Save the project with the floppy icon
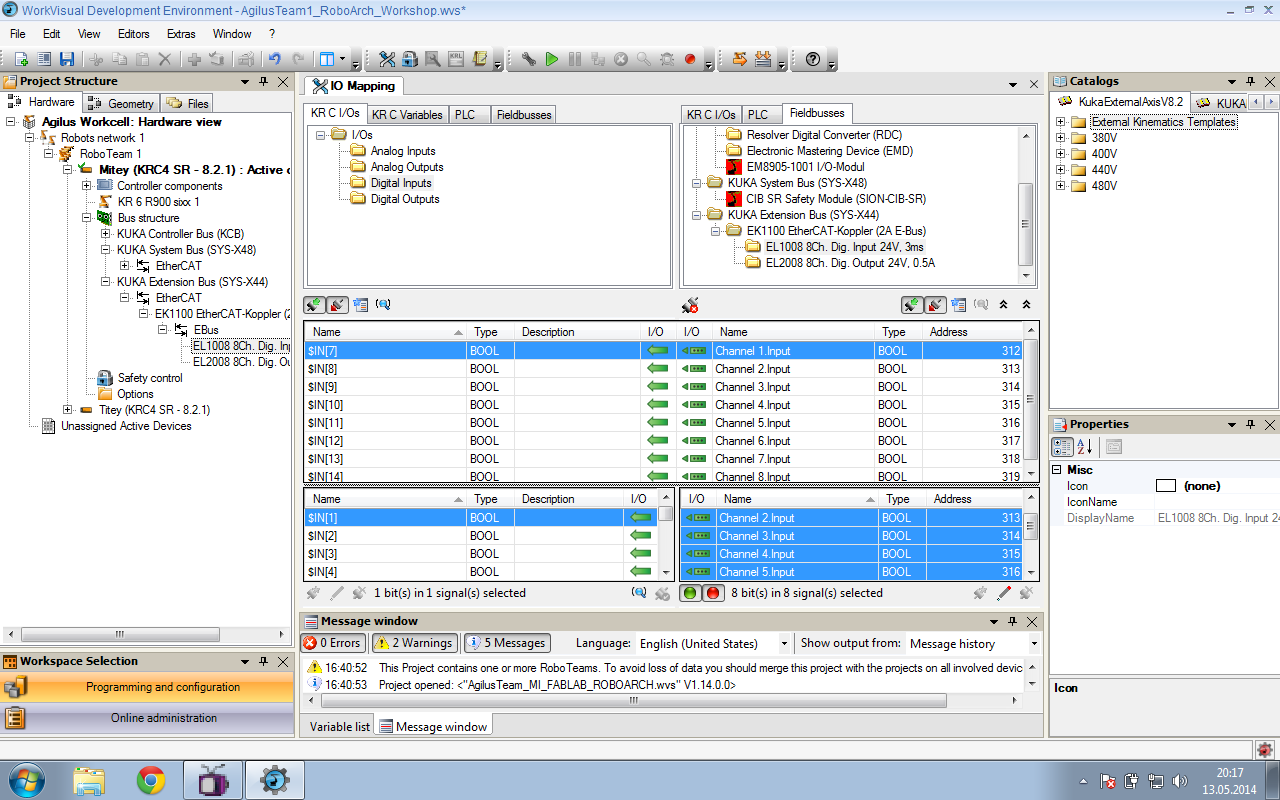Screen dimensions: 1280x800 click(x=67, y=60)
